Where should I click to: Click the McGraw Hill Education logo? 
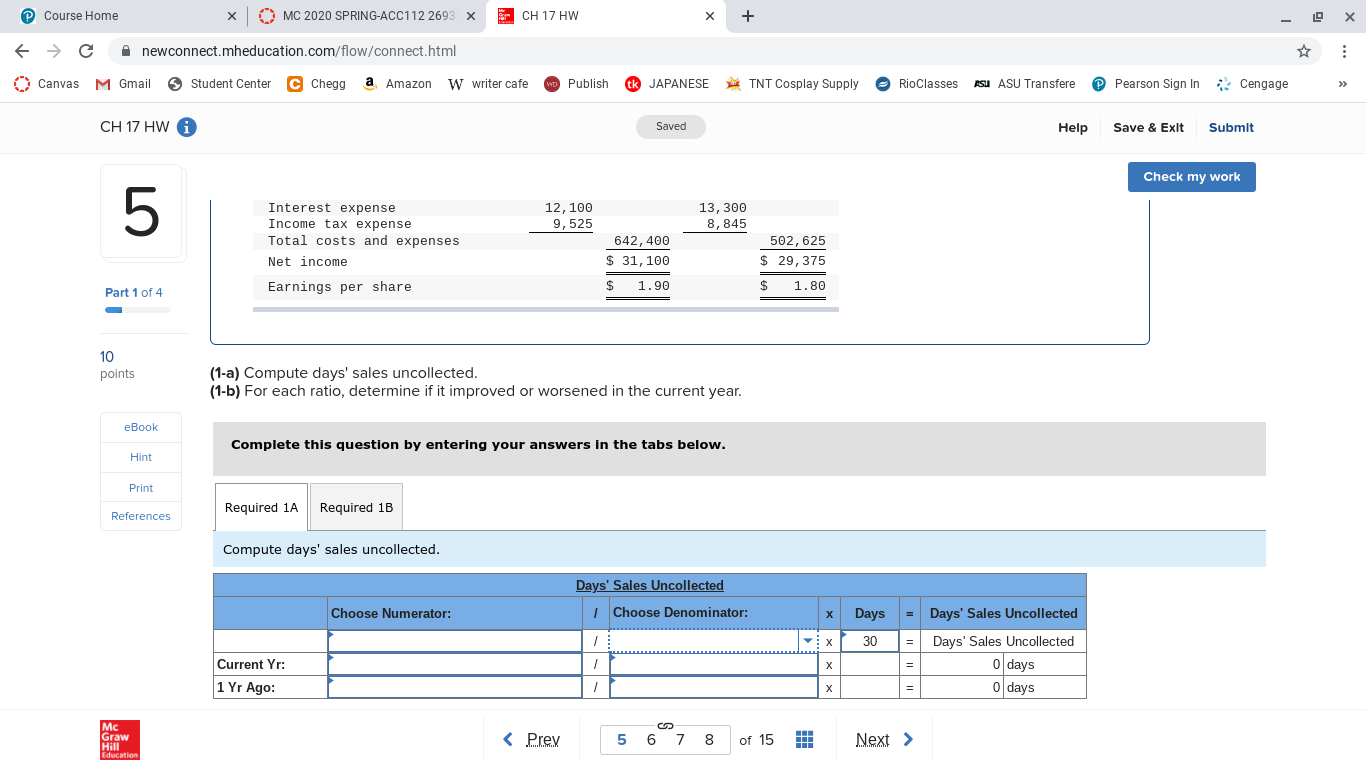point(120,740)
